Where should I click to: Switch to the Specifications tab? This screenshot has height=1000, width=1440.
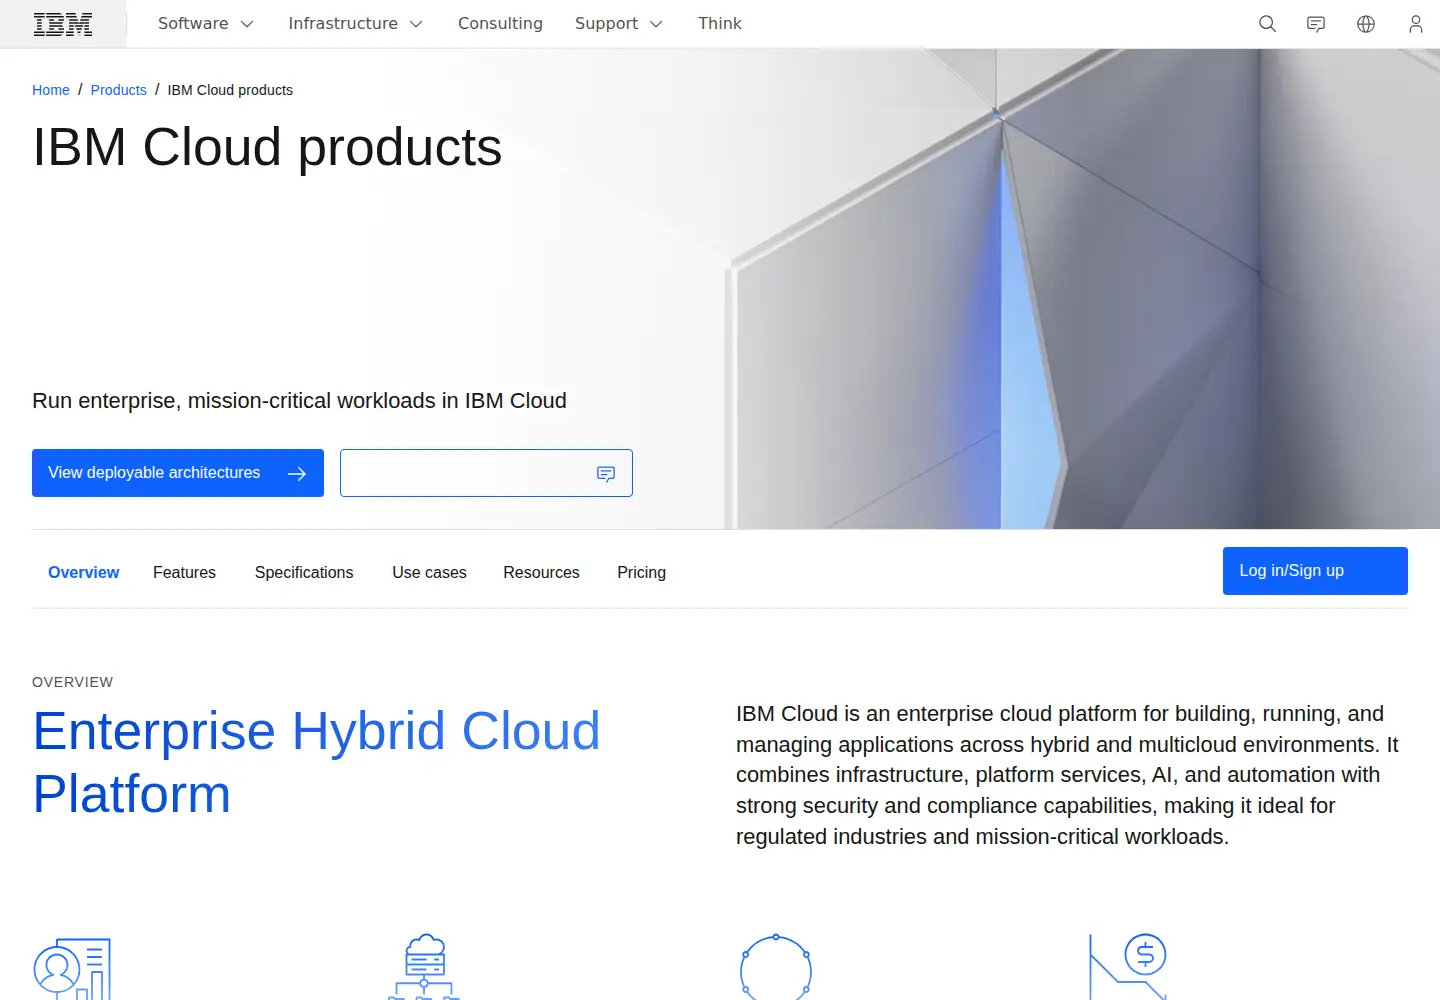pyautogui.click(x=304, y=572)
